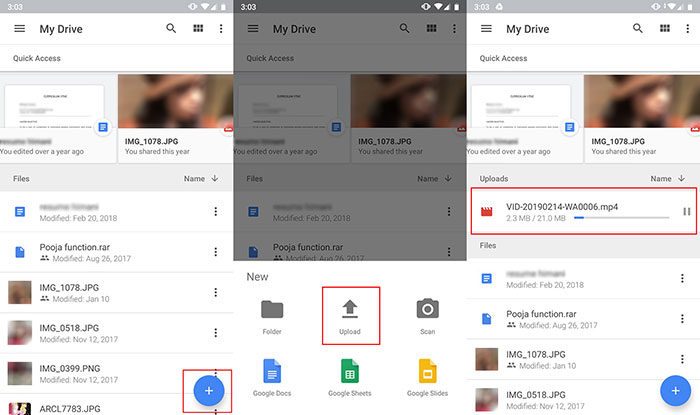
Task: Open options for IMG_1078.JPG row in the first screenshot
Action: tap(216, 292)
